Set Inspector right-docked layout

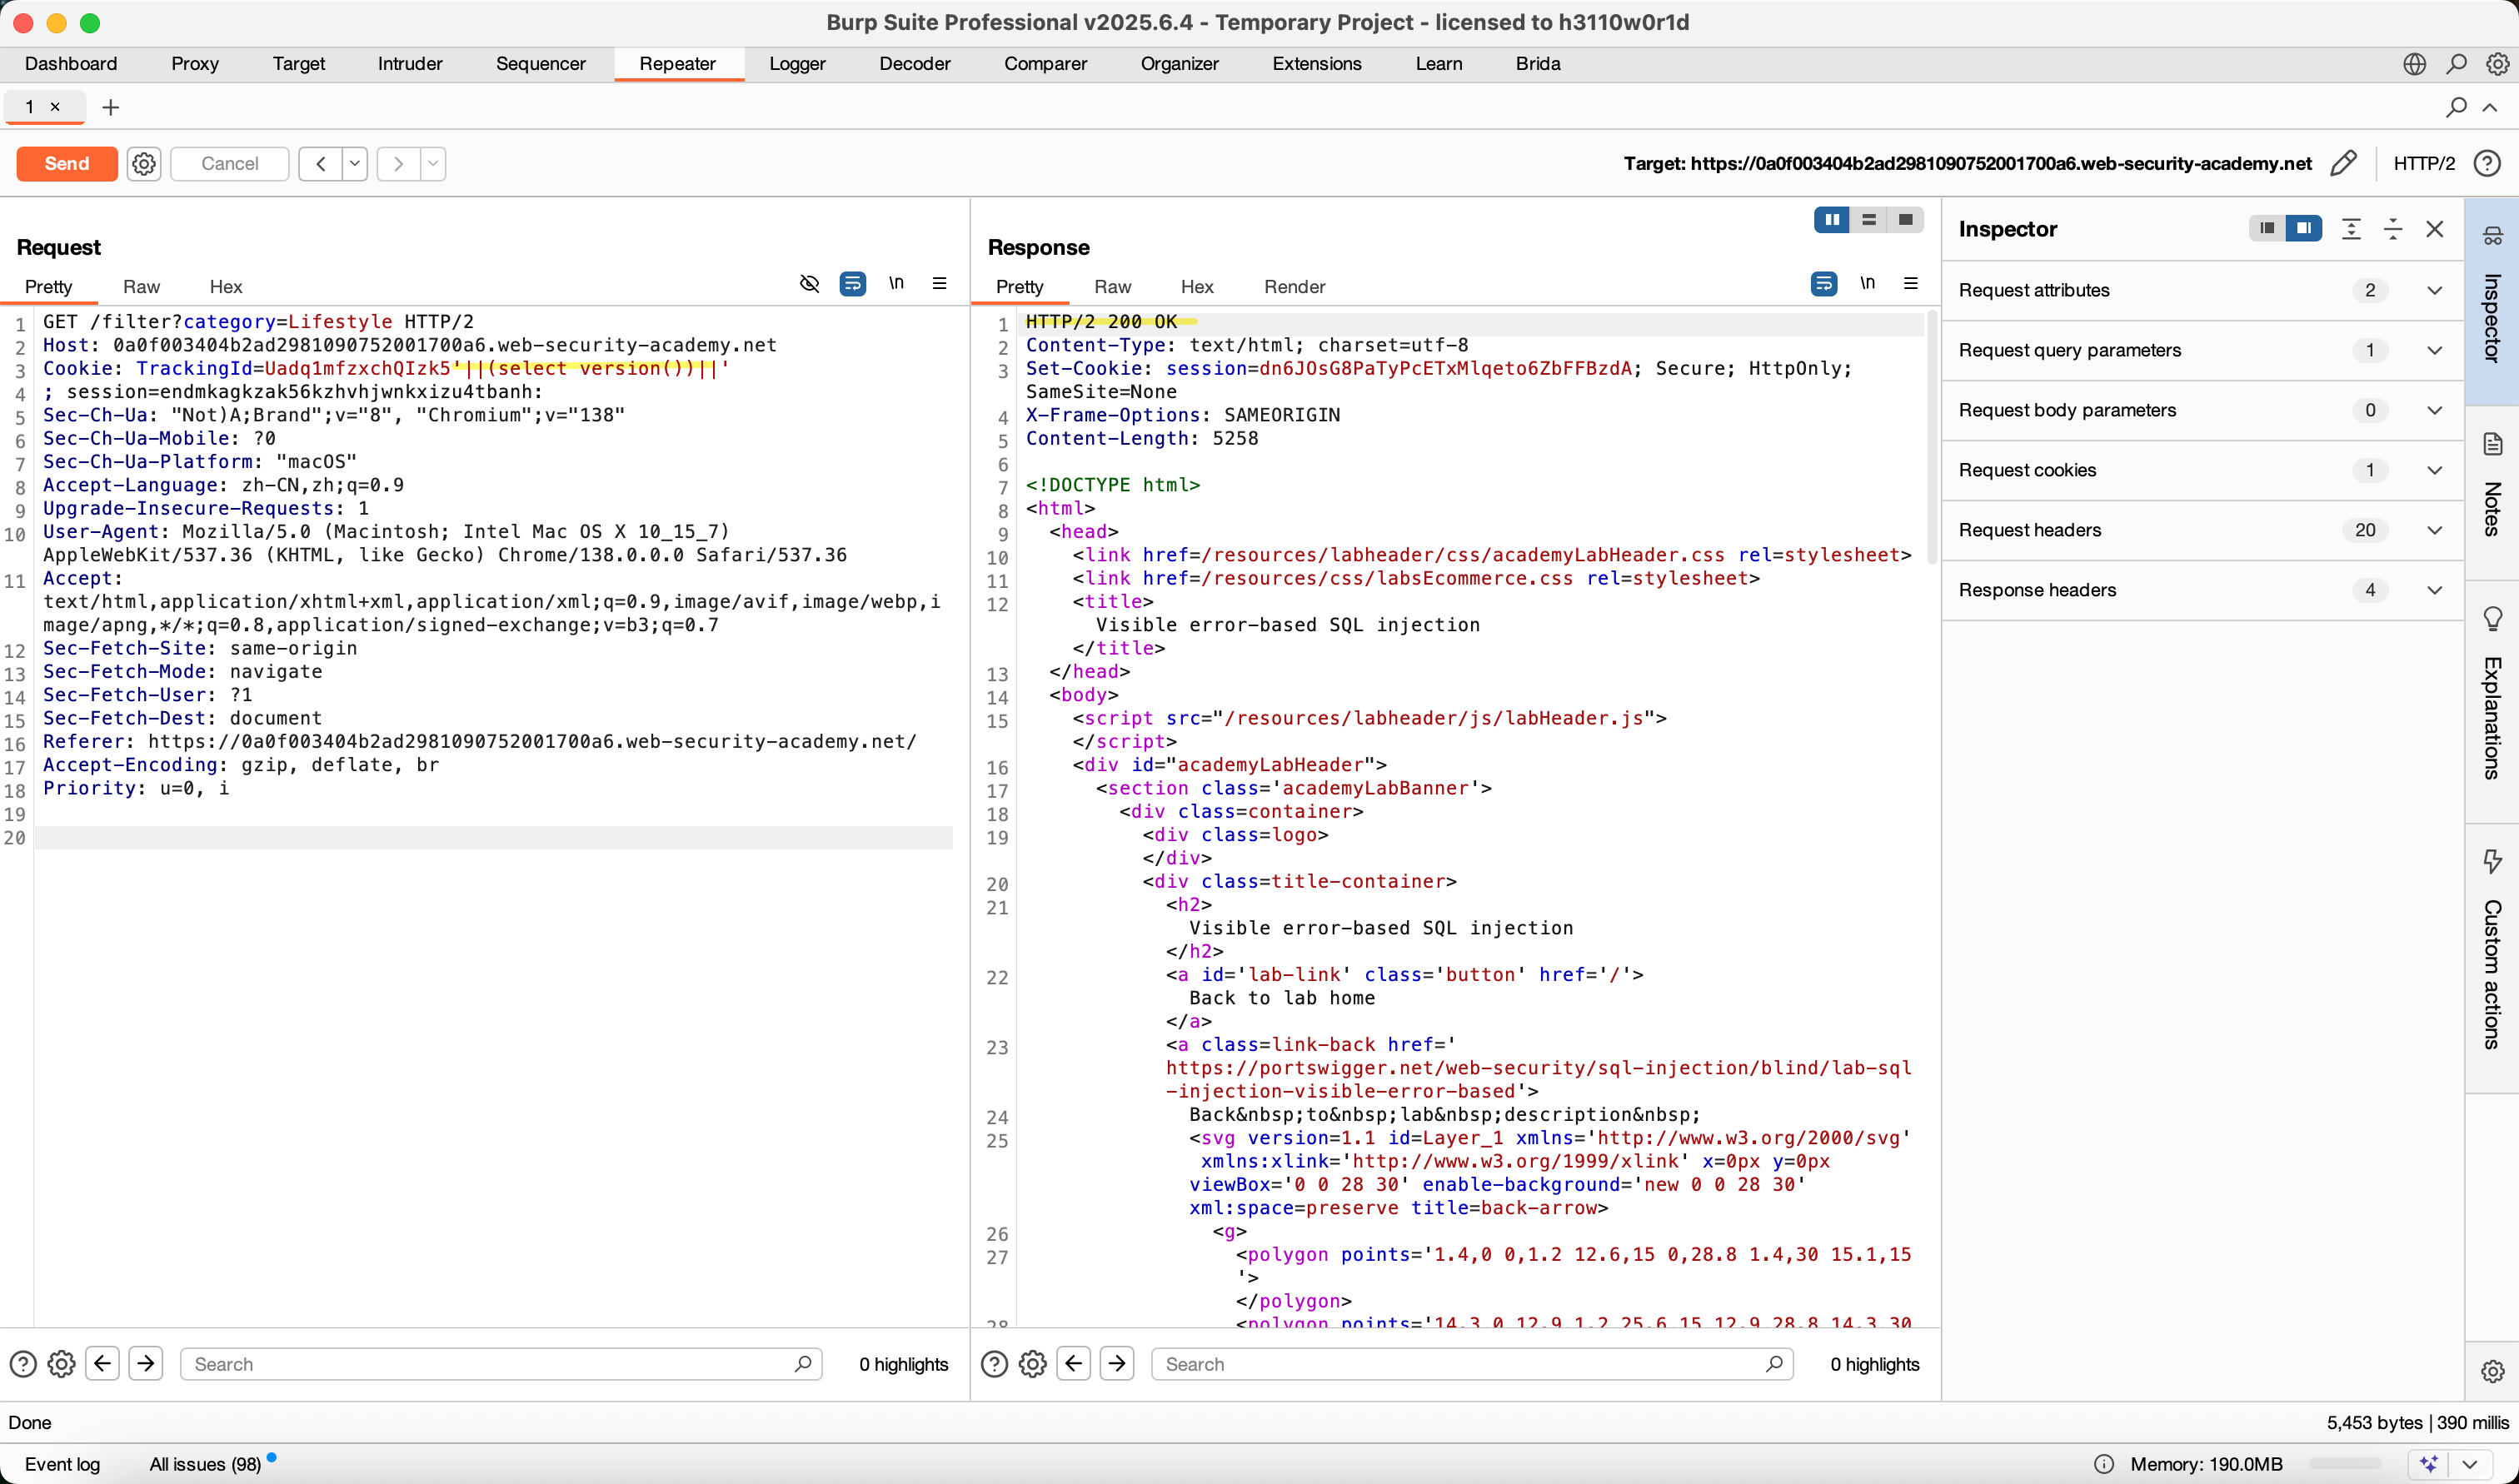(2304, 229)
